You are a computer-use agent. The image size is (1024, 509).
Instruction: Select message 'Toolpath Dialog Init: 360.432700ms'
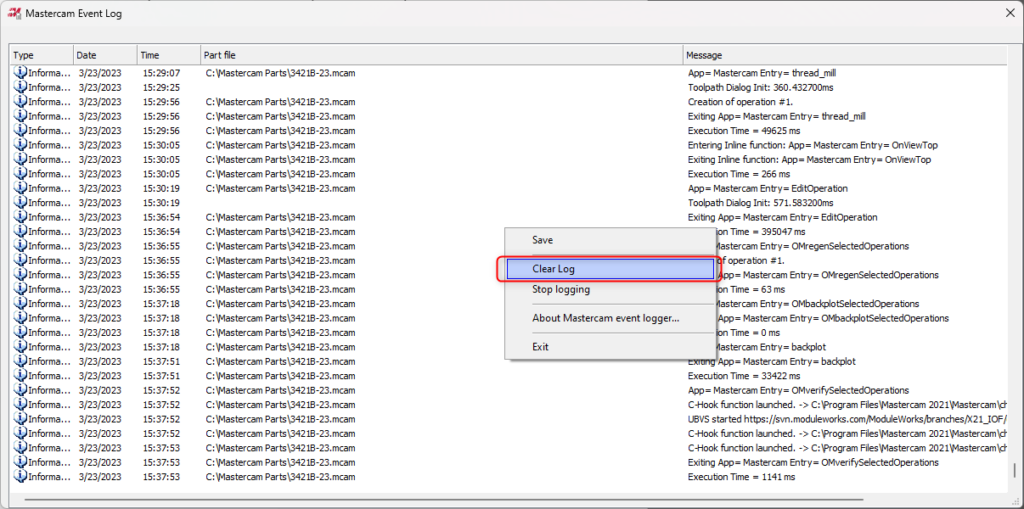tap(760, 87)
